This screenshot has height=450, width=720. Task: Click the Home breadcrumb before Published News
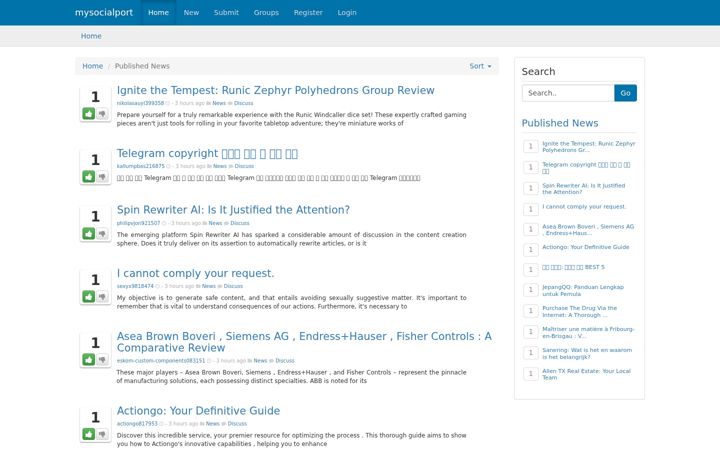pyautogui.click(x=93, y=66)
